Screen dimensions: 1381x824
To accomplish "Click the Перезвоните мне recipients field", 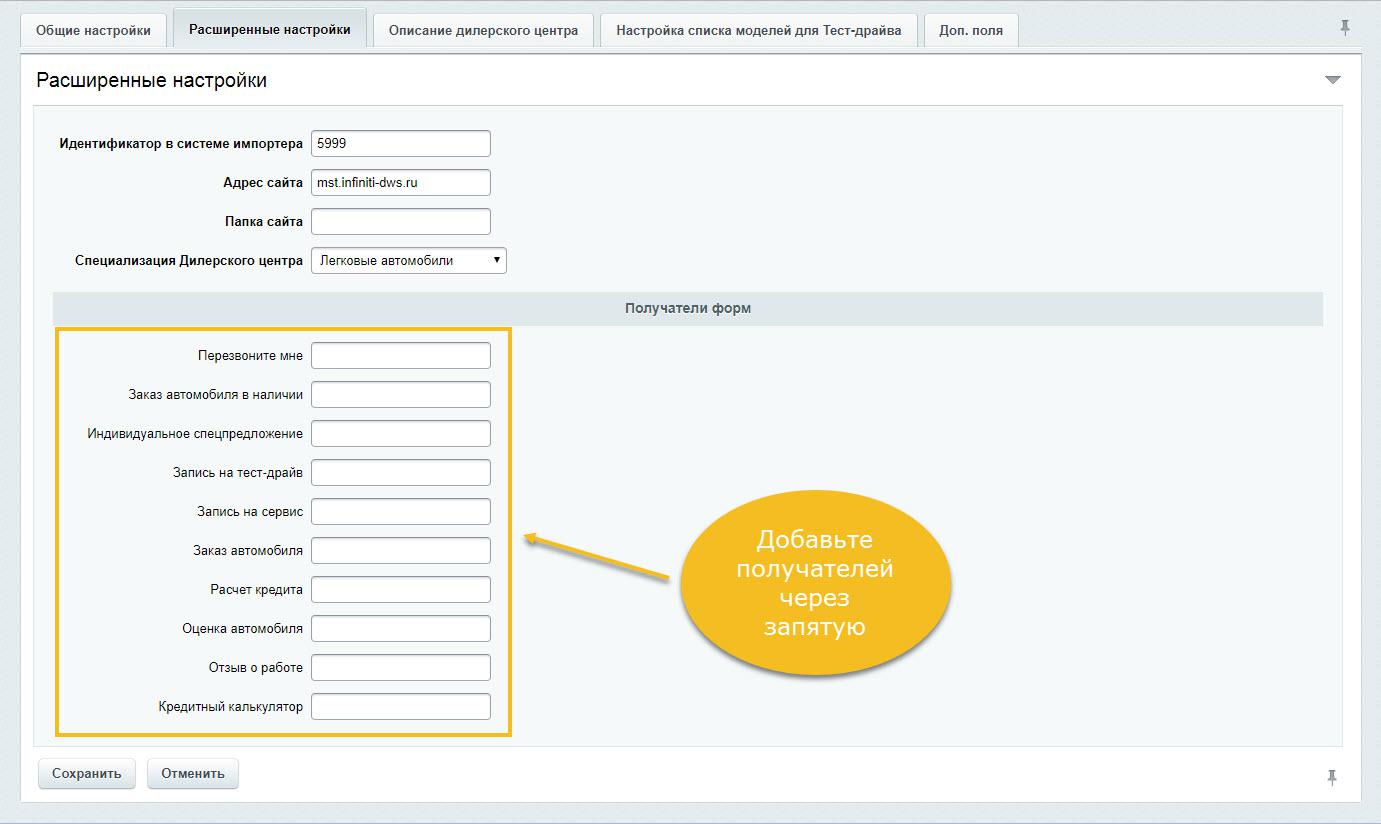I will coord(401,355).
